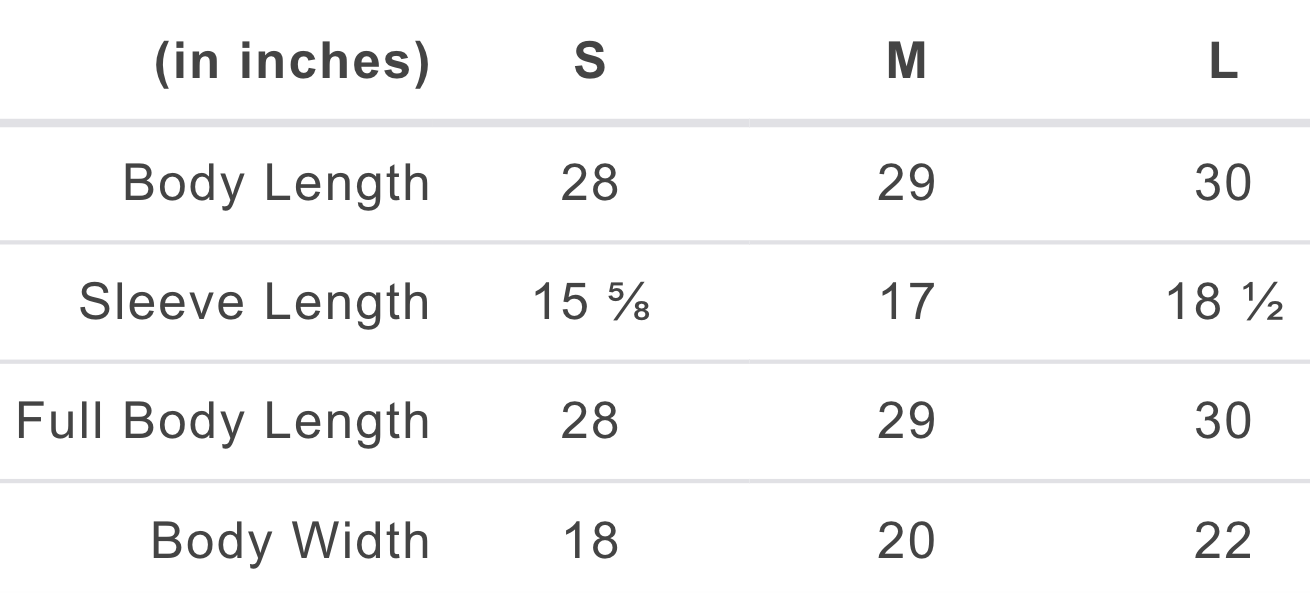Image resolution: width=1310 pixels, height=593 pixels.
Task: Select the M size column header
Action: [906, 63]
